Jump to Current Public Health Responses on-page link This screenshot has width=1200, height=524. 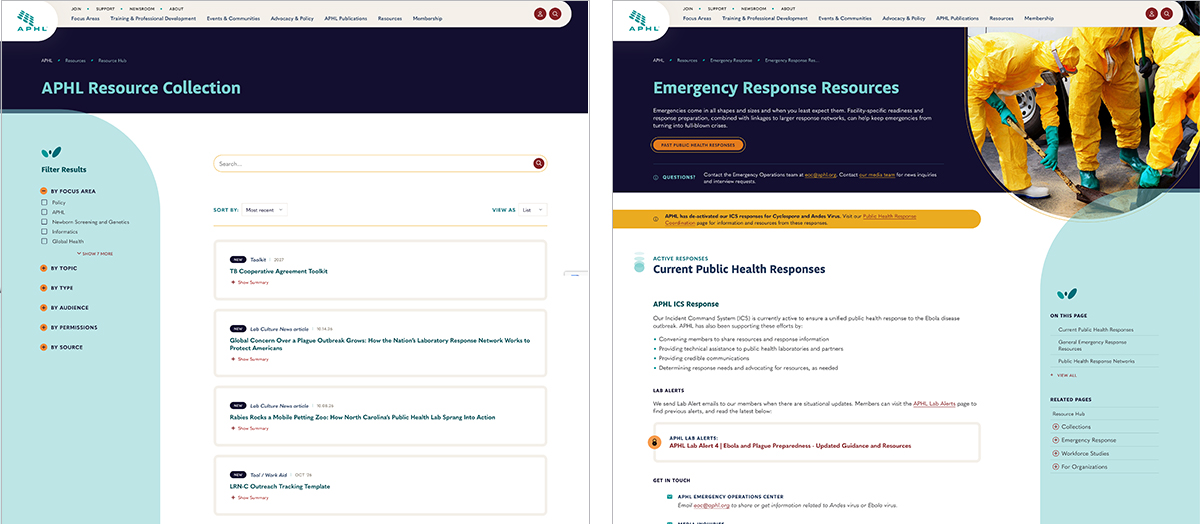1096,329
